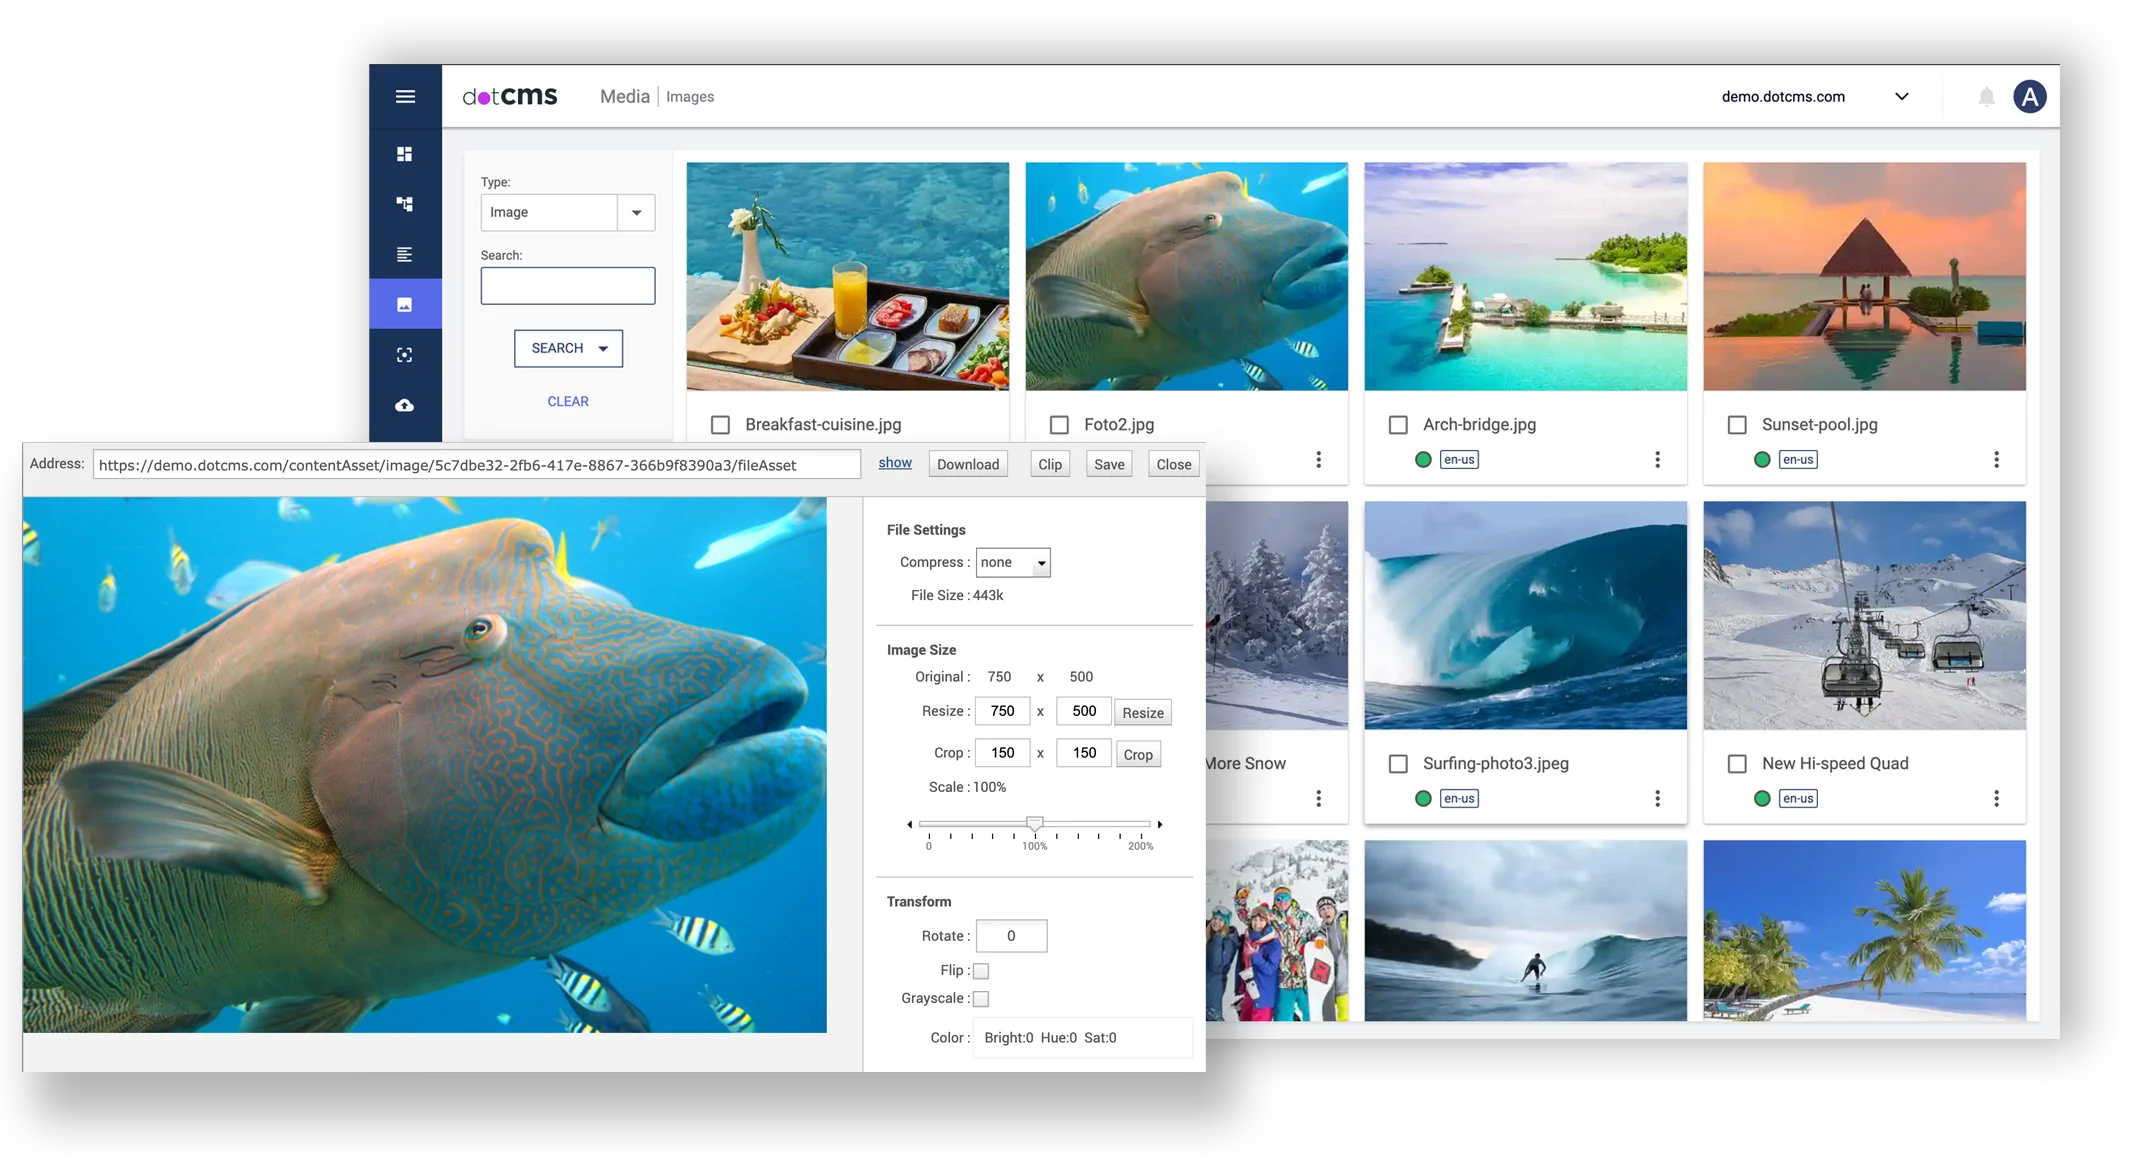Click the Rotate value field
Viewport: 2134px width, 1165px height.
pos(1011,936)
